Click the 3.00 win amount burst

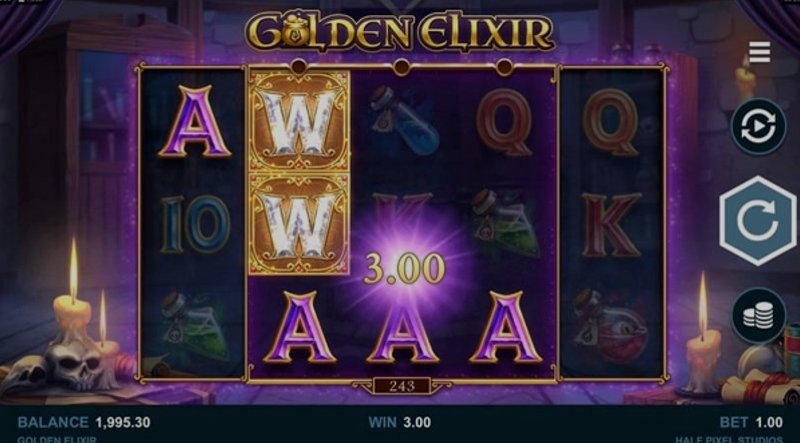pyautogui.click(x=404, y=269)
